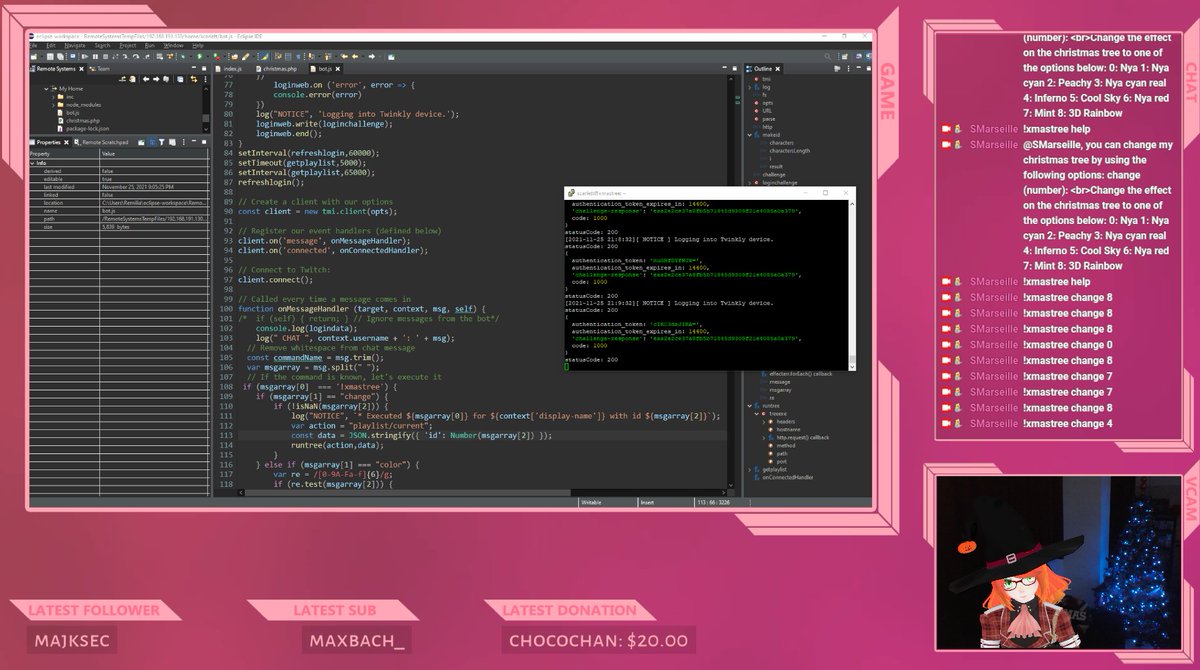Collapse the runtree item in Outline

pyautogui.click(x=749, y=406)
